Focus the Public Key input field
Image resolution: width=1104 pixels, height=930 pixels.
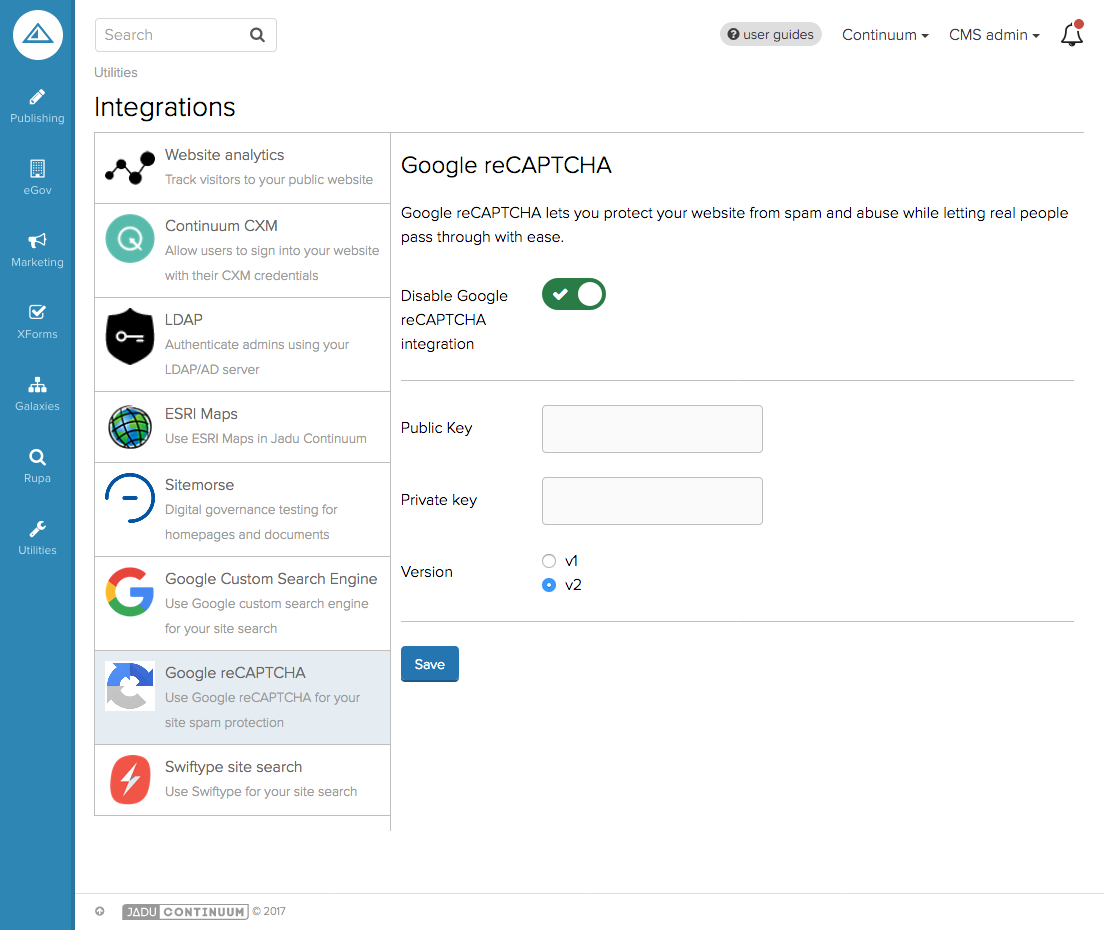652,429
